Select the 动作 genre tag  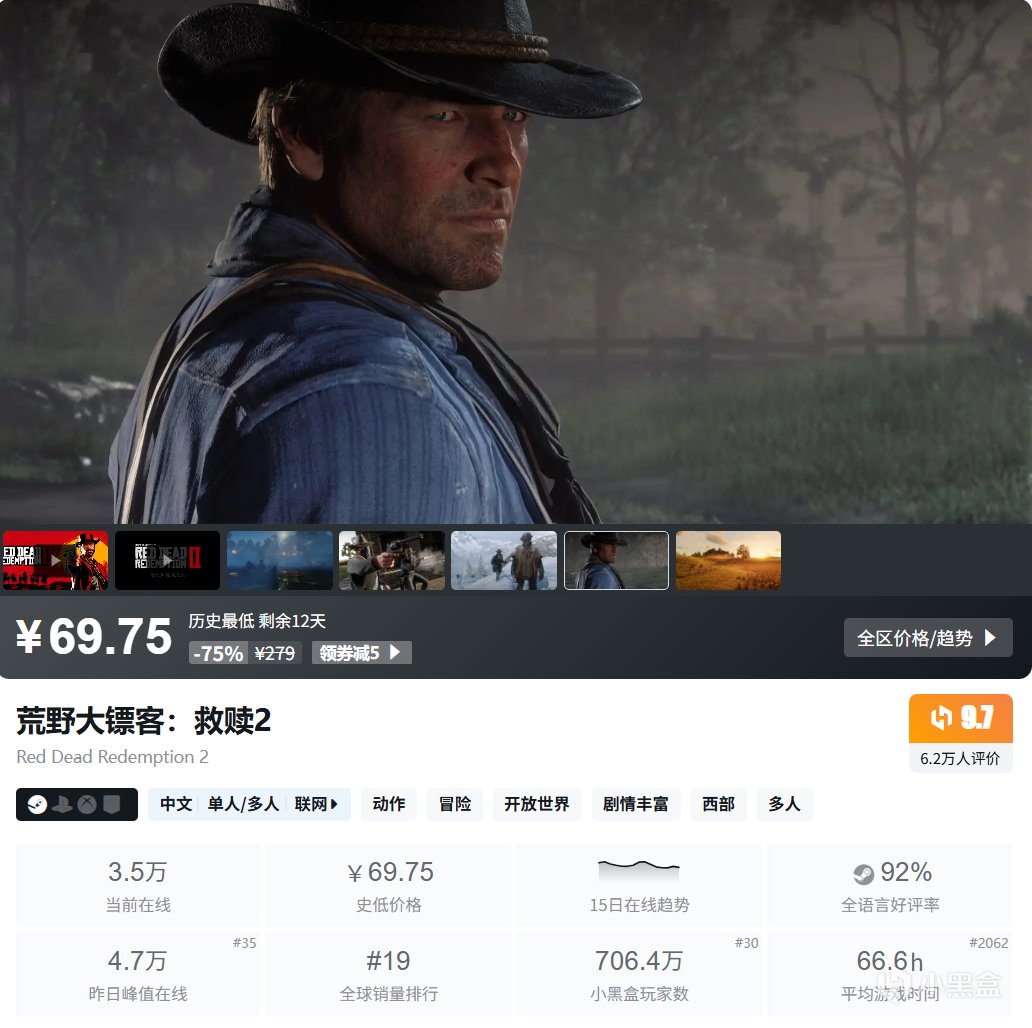pos(388,804)
